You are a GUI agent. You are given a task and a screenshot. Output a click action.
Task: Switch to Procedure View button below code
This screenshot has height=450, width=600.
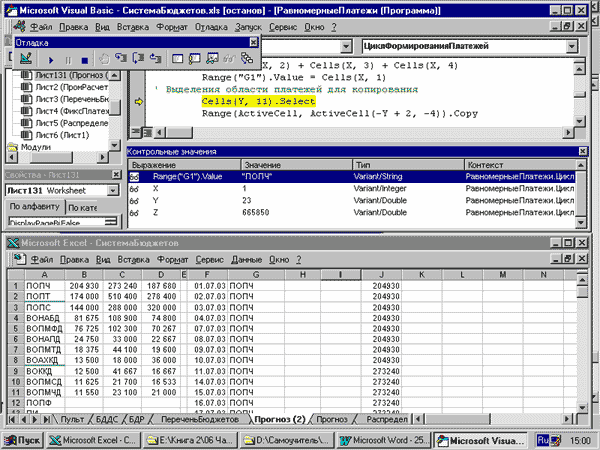pyautogui.click(x=135, y=132)
